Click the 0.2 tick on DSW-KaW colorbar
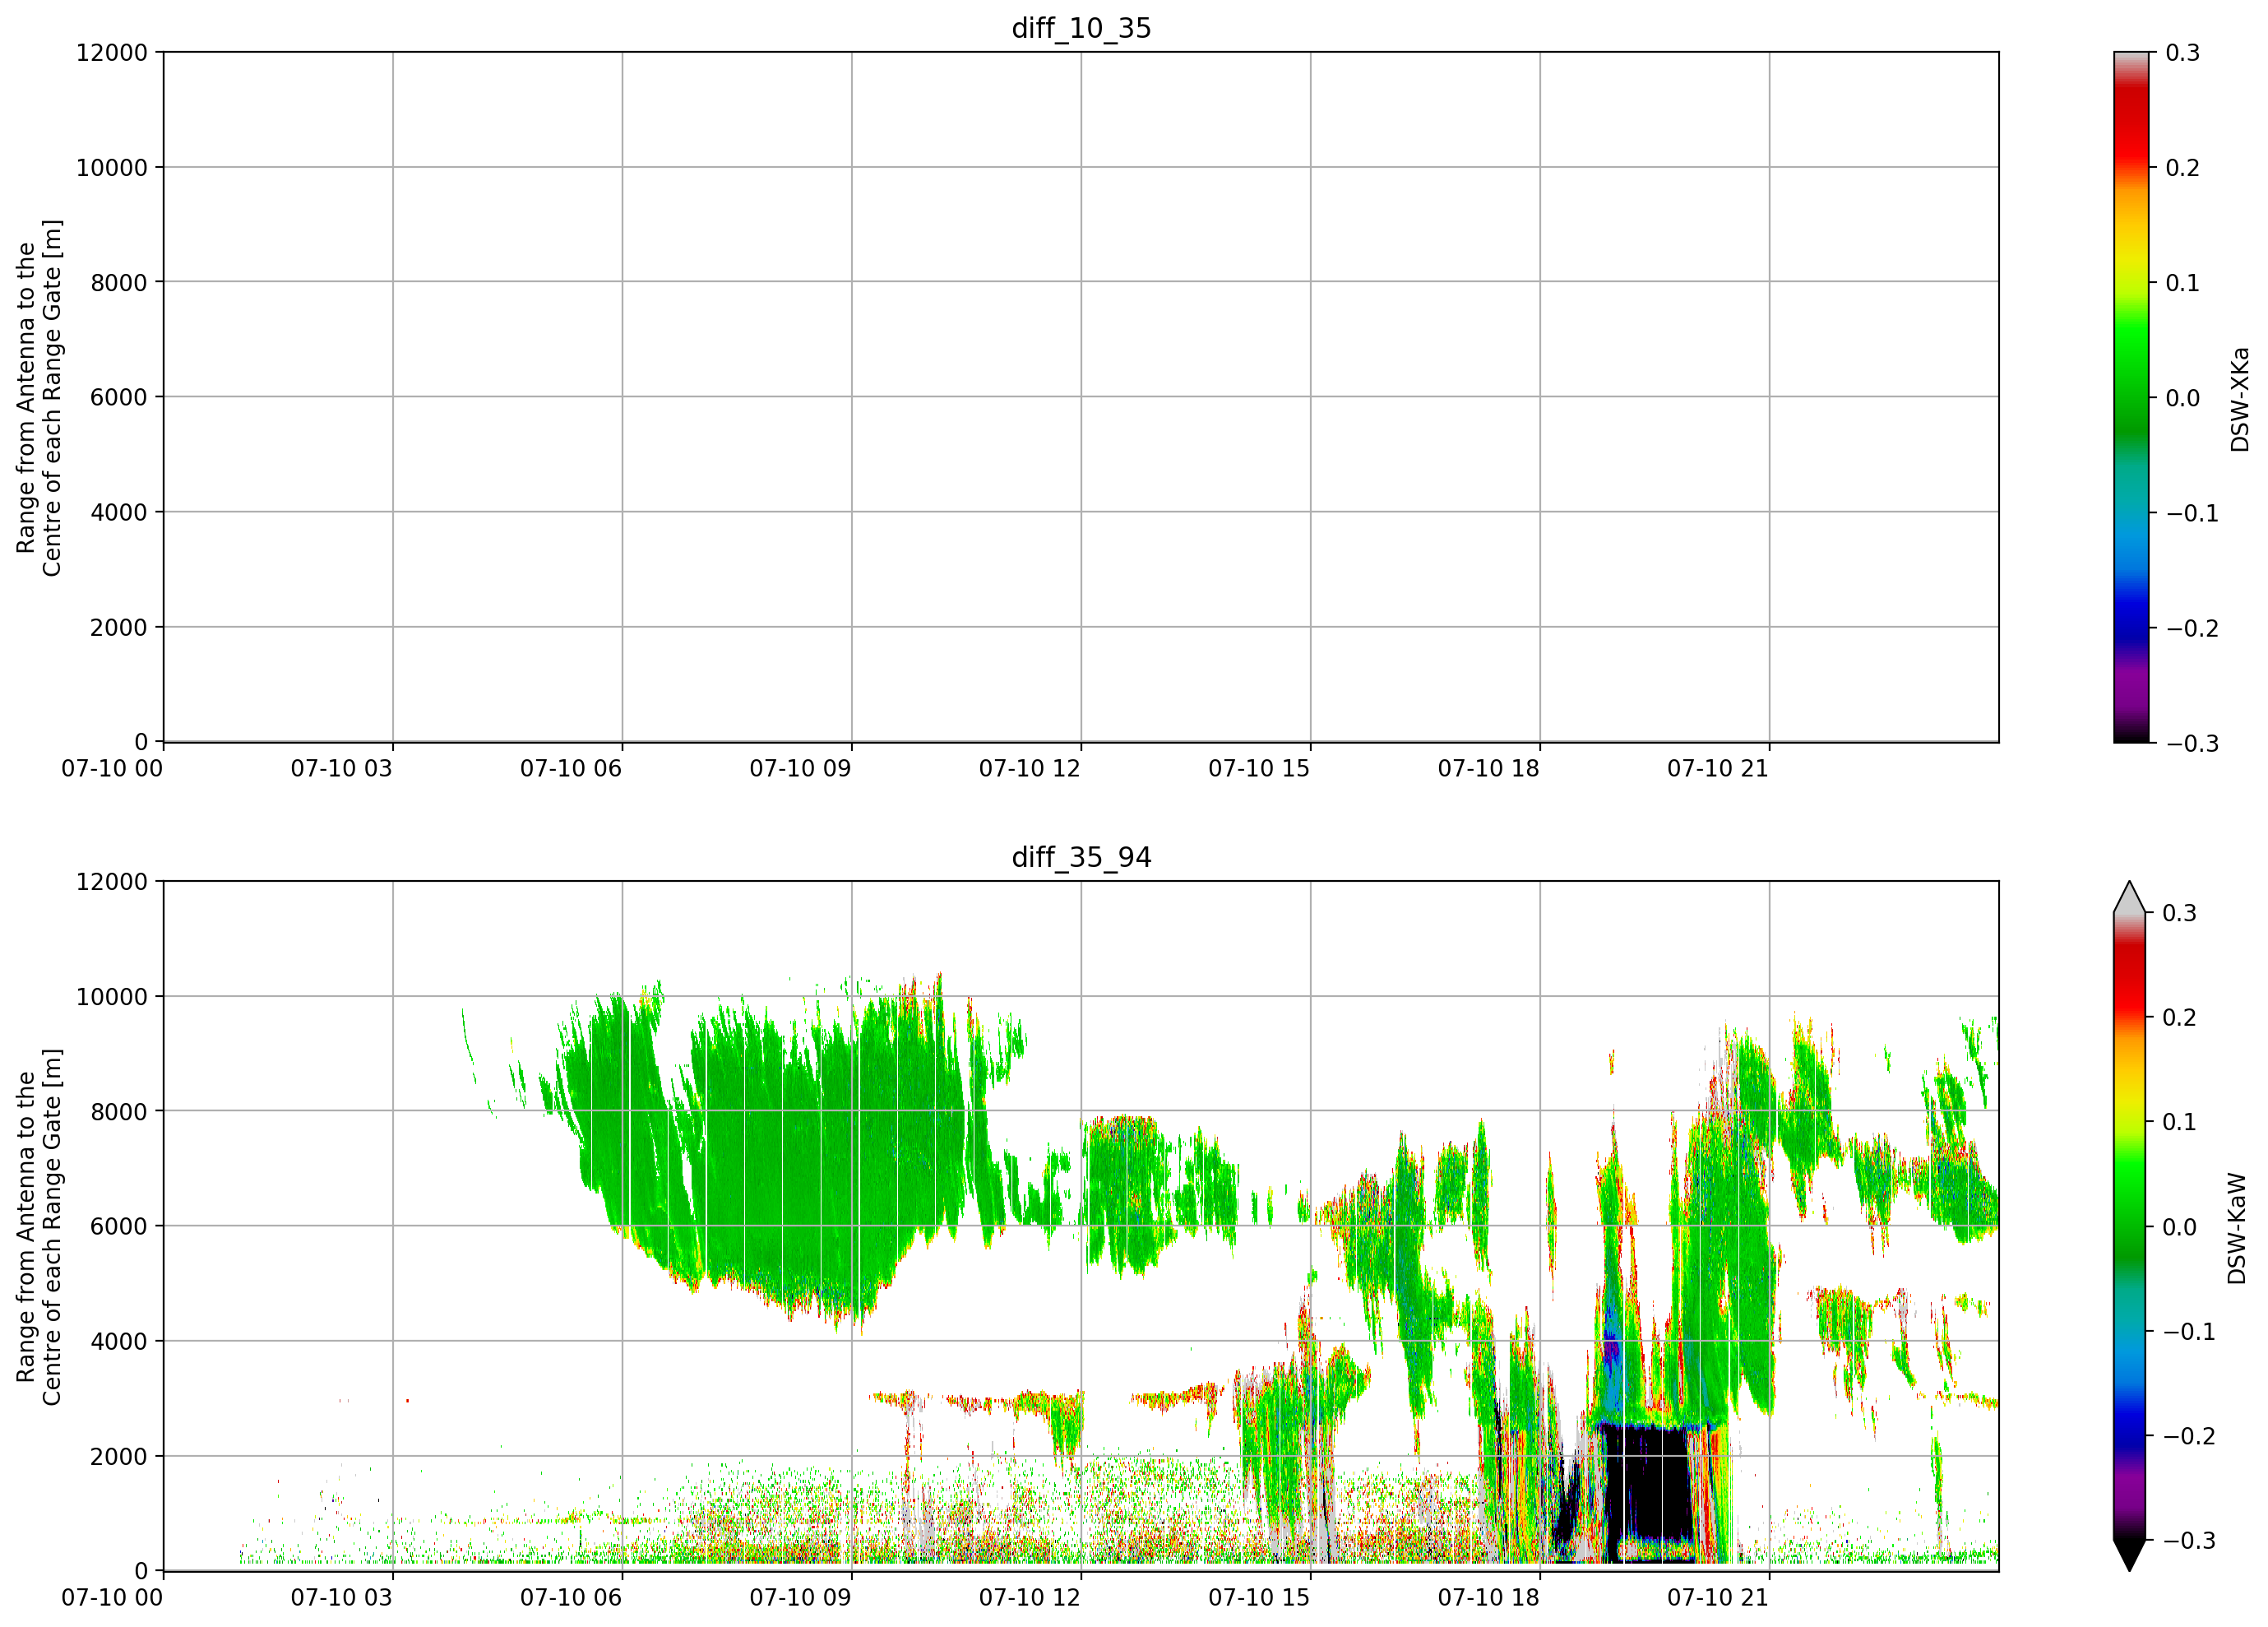The image size is (2268, 1627). pyautogui.click(x=2179, y=1017)
